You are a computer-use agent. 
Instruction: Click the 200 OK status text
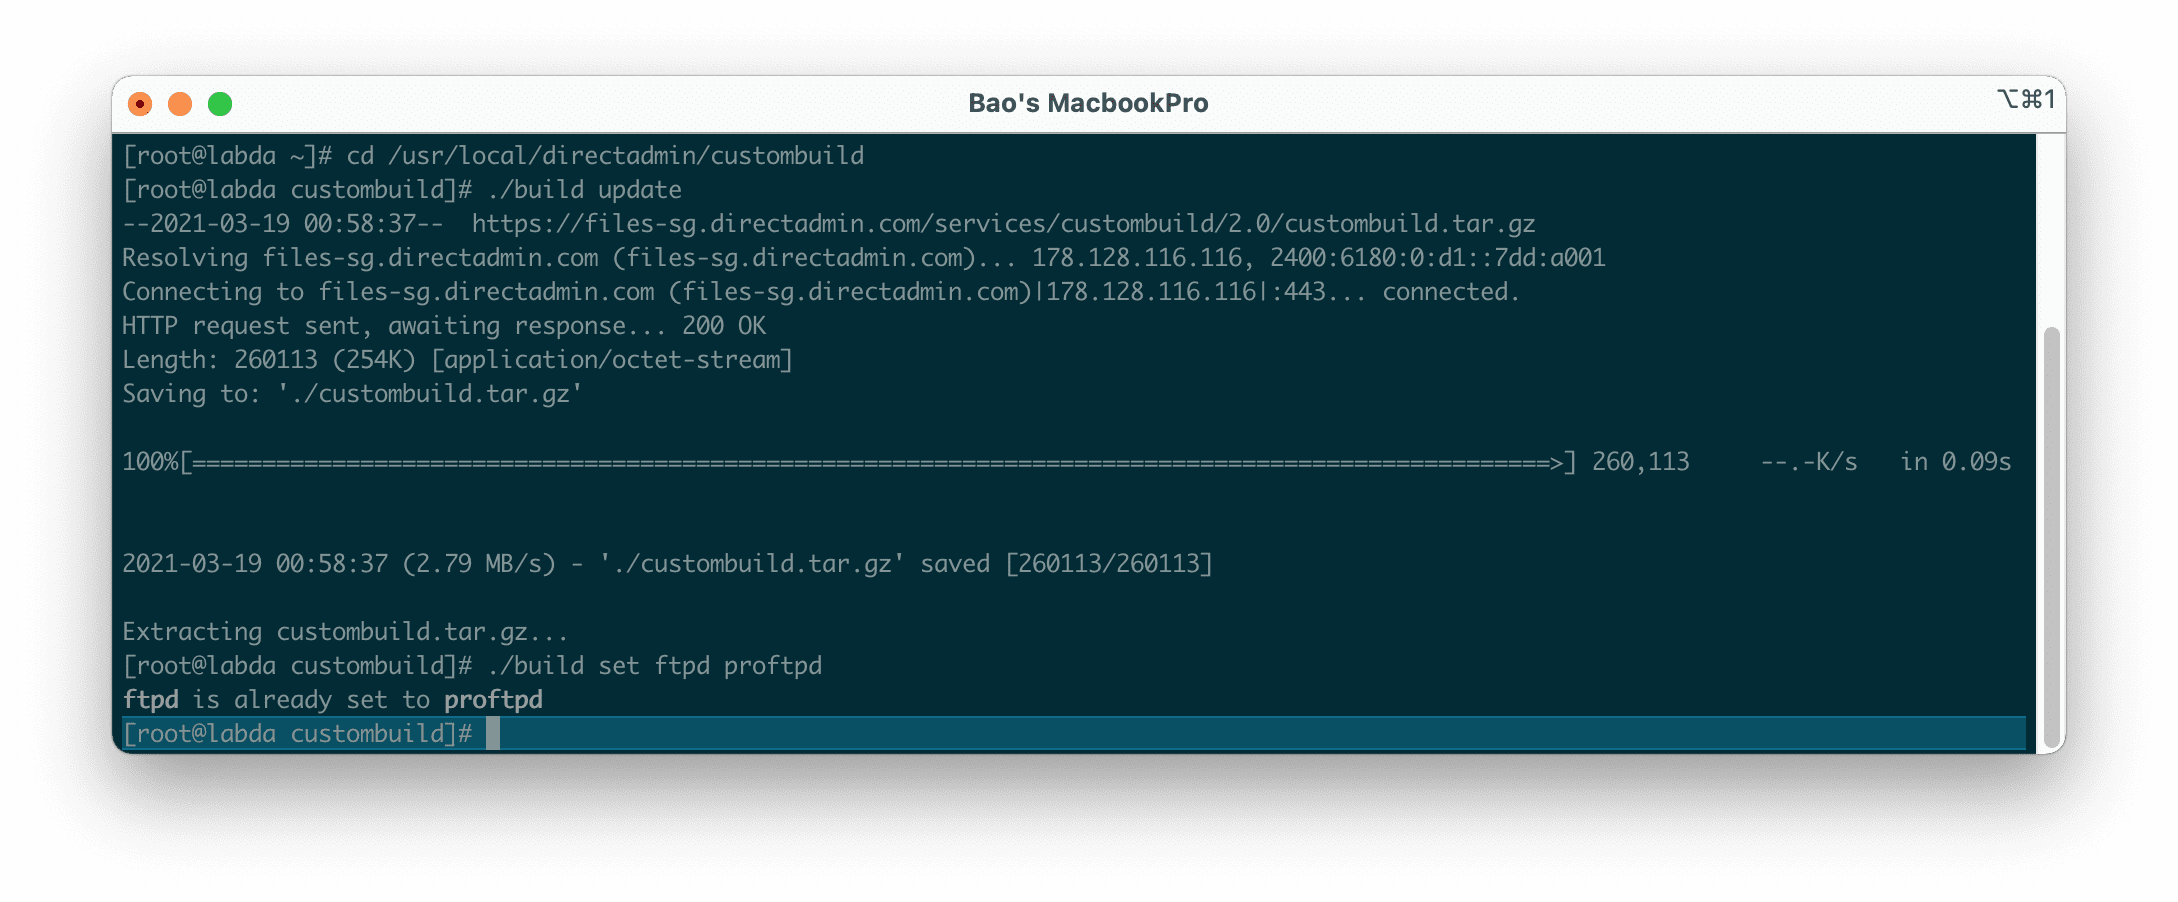tap(726, 325)
